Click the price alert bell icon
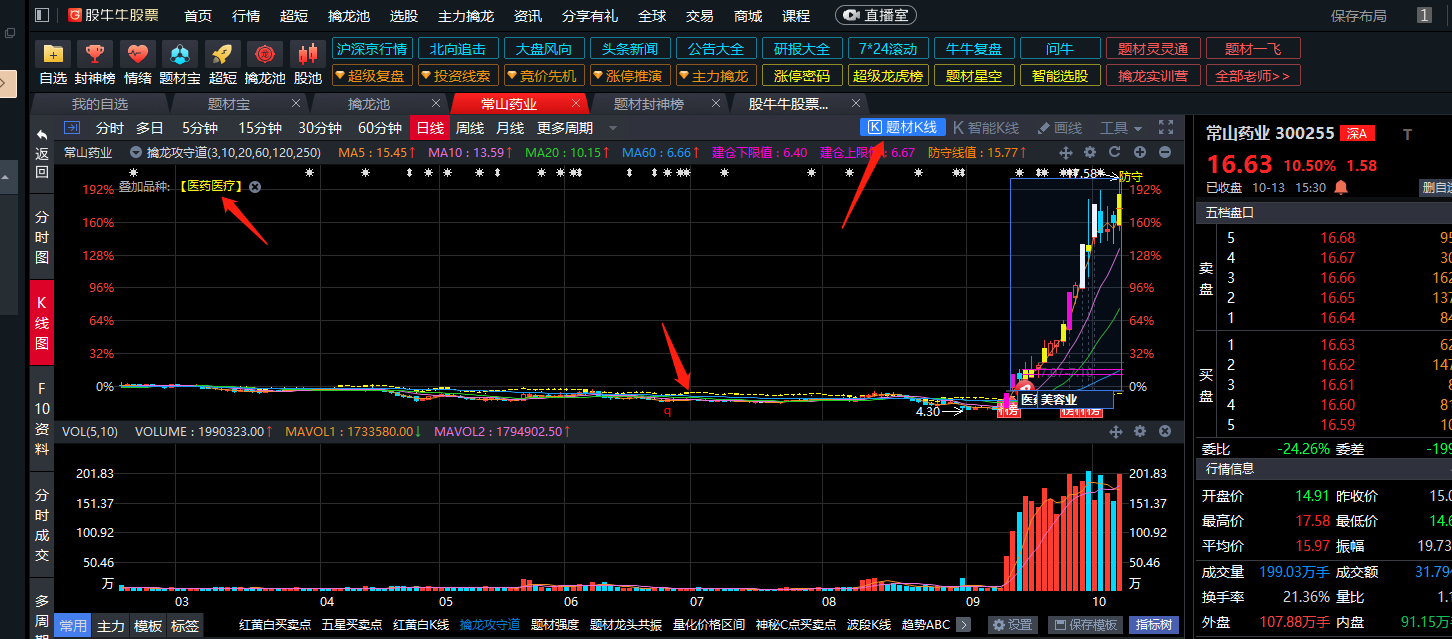1452x639 pixels. [x=1341, y=187]
